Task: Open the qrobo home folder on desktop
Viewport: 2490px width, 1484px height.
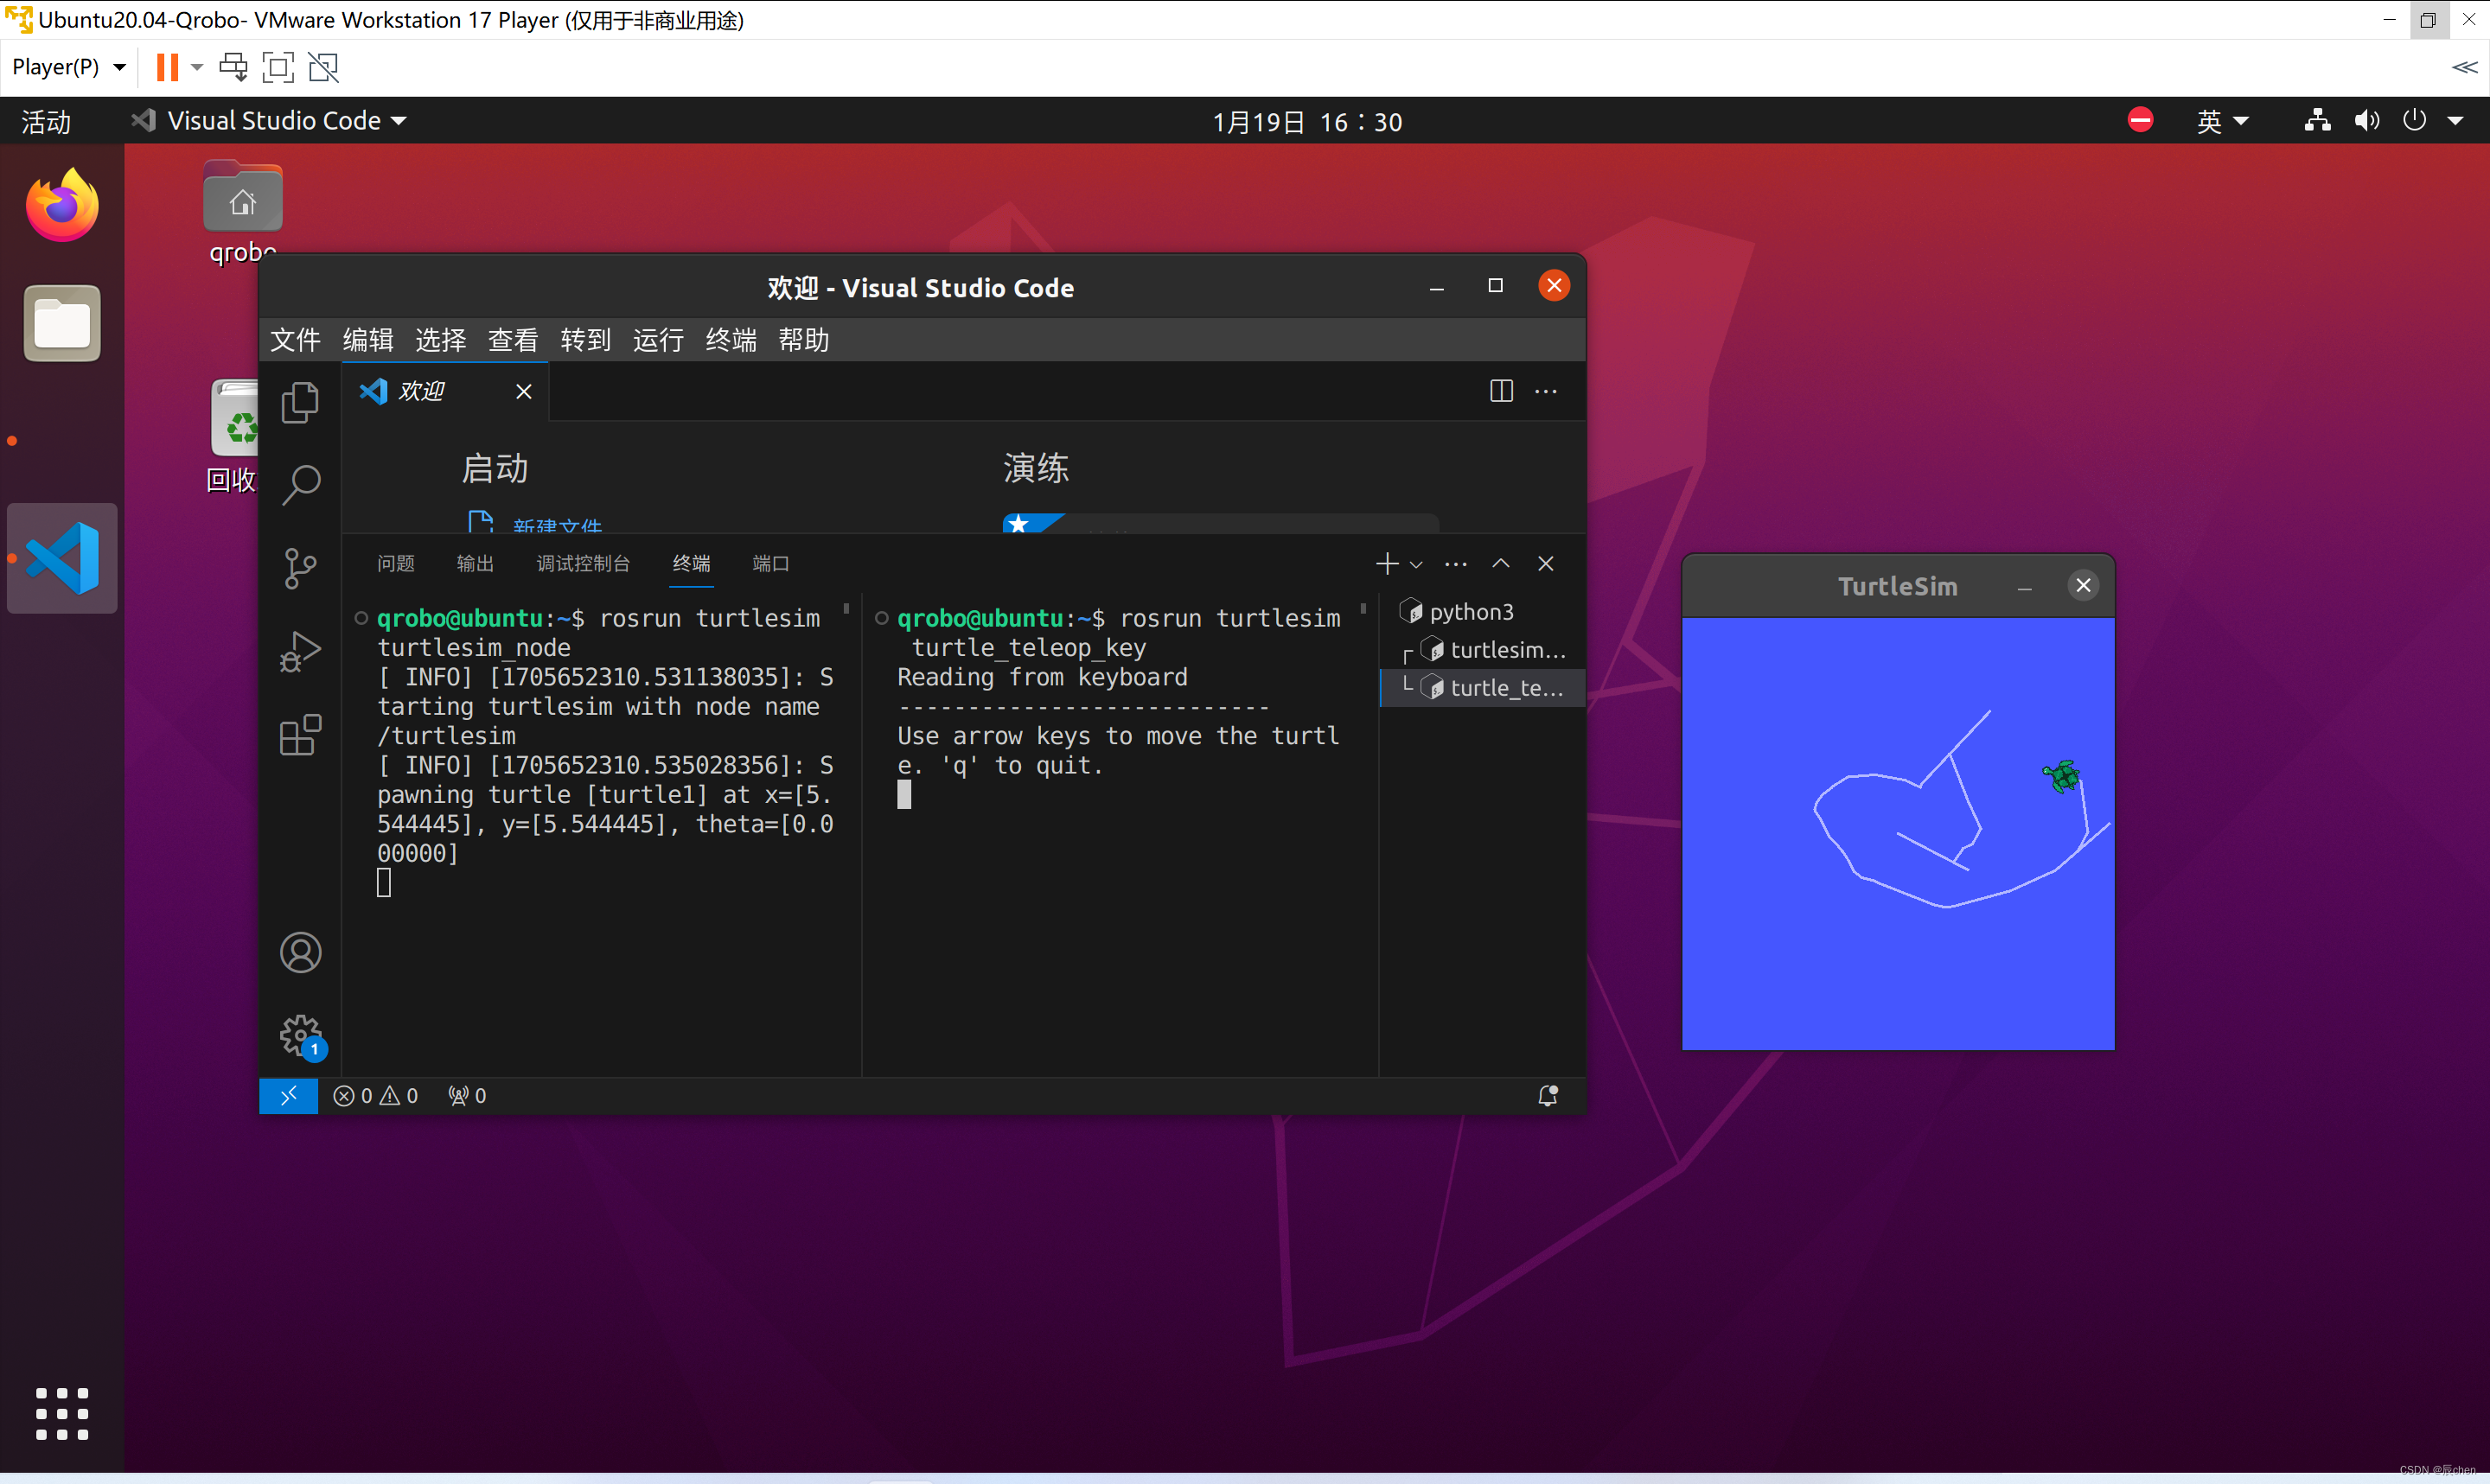Action: [243, 211]
